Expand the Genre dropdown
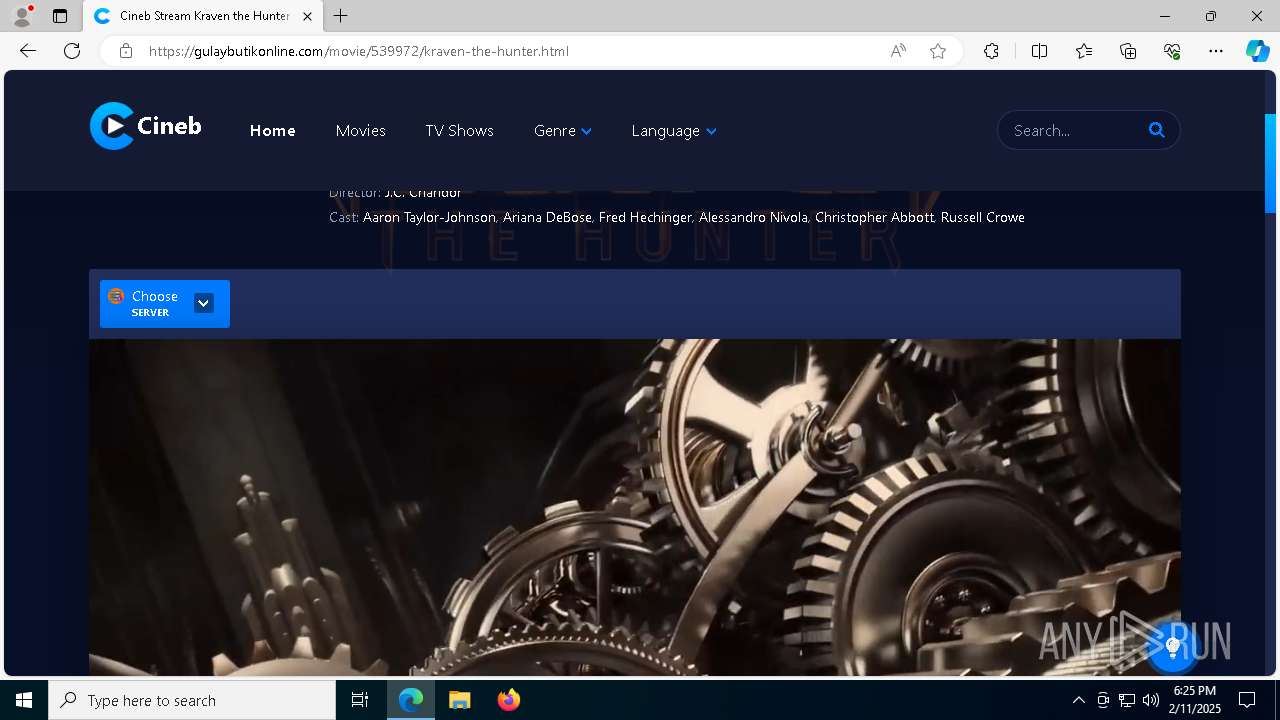This screenshot has height=720, width=1280. [x=563, y=131]
